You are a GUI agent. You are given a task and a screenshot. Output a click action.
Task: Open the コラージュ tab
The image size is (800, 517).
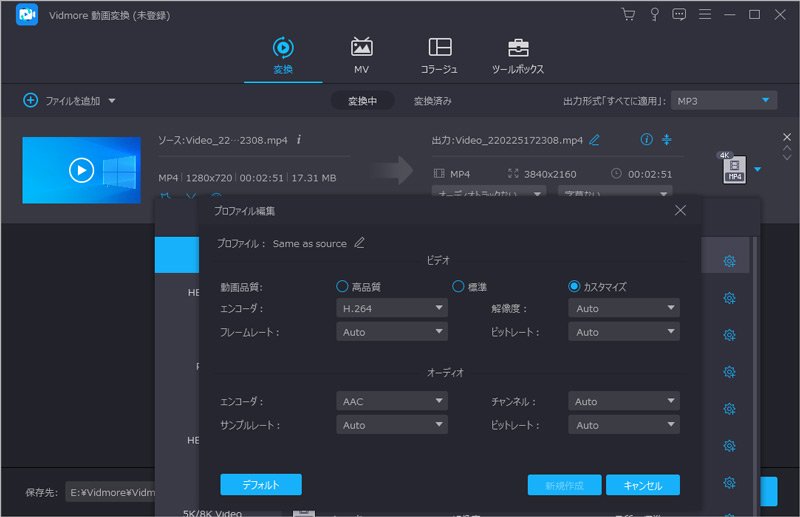[x=439, y=55]
